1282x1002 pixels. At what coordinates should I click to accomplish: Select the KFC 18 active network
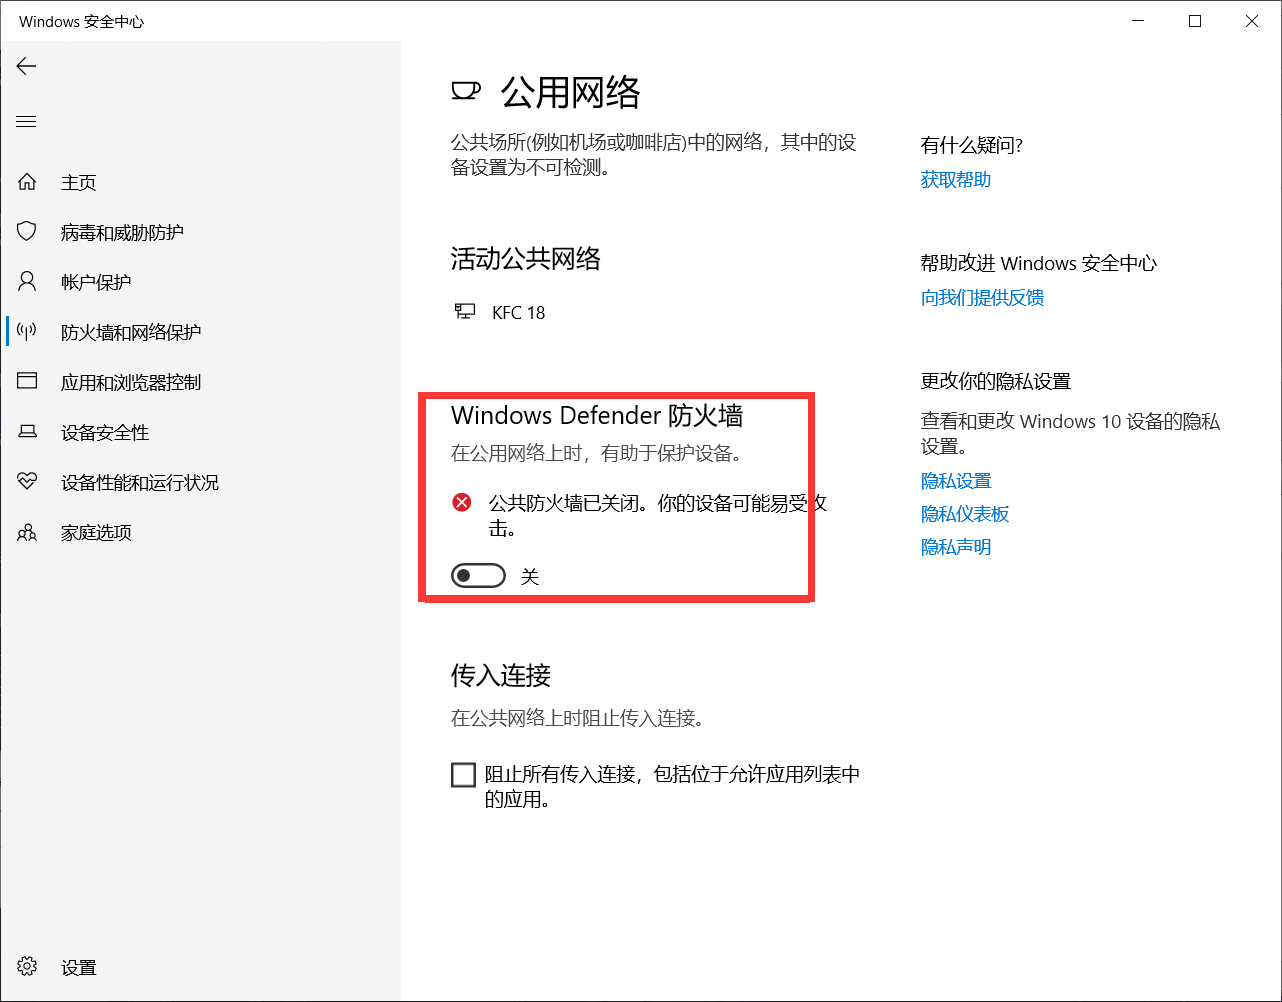(x=518, y=312)
